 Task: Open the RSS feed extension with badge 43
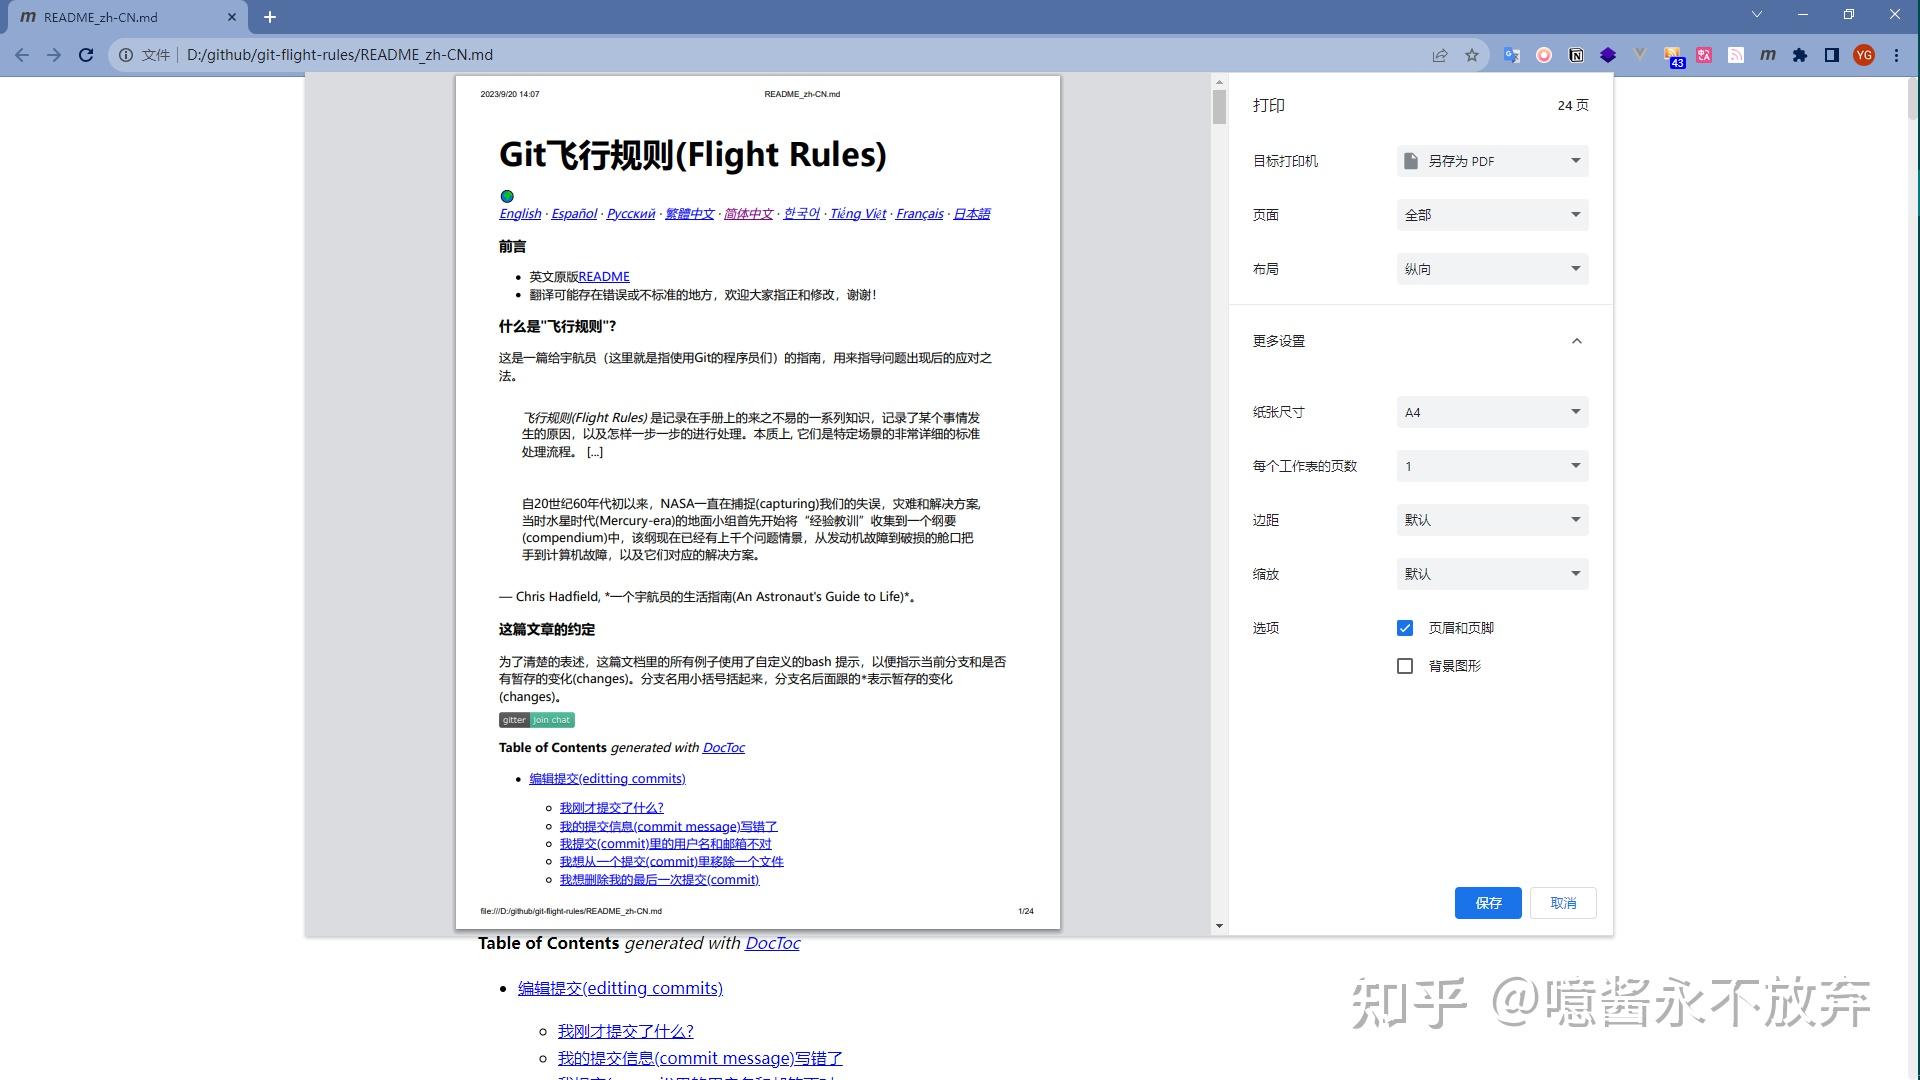coord(1672,56)
